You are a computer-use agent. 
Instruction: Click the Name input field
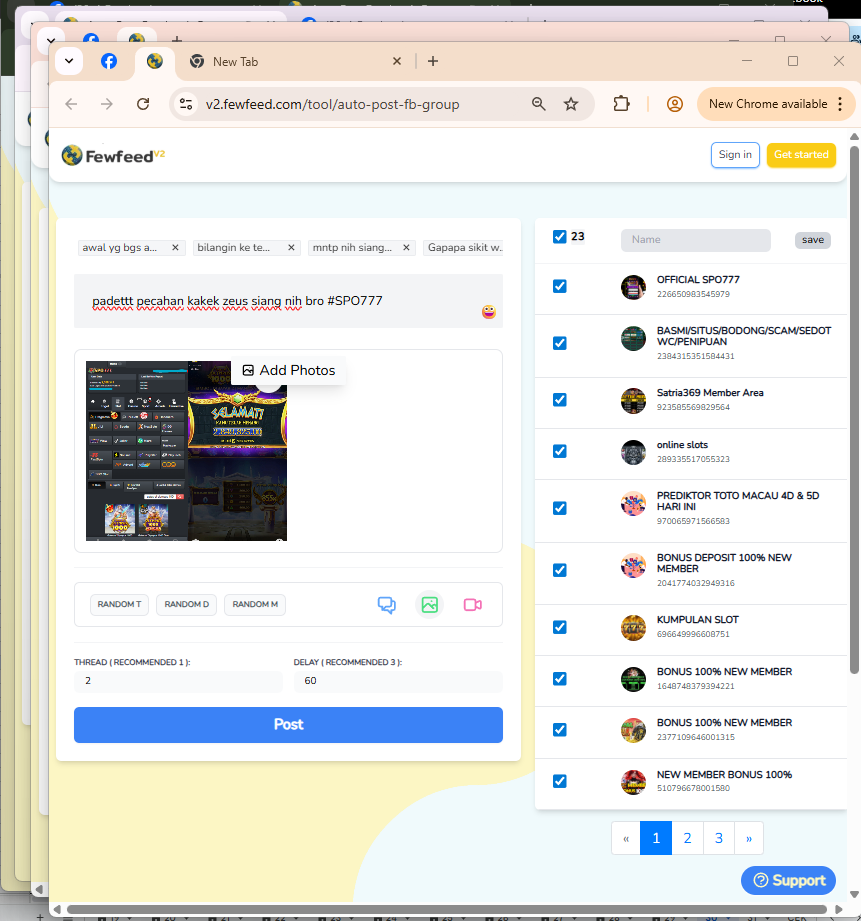pyautogui.click(x=695, y=240)
